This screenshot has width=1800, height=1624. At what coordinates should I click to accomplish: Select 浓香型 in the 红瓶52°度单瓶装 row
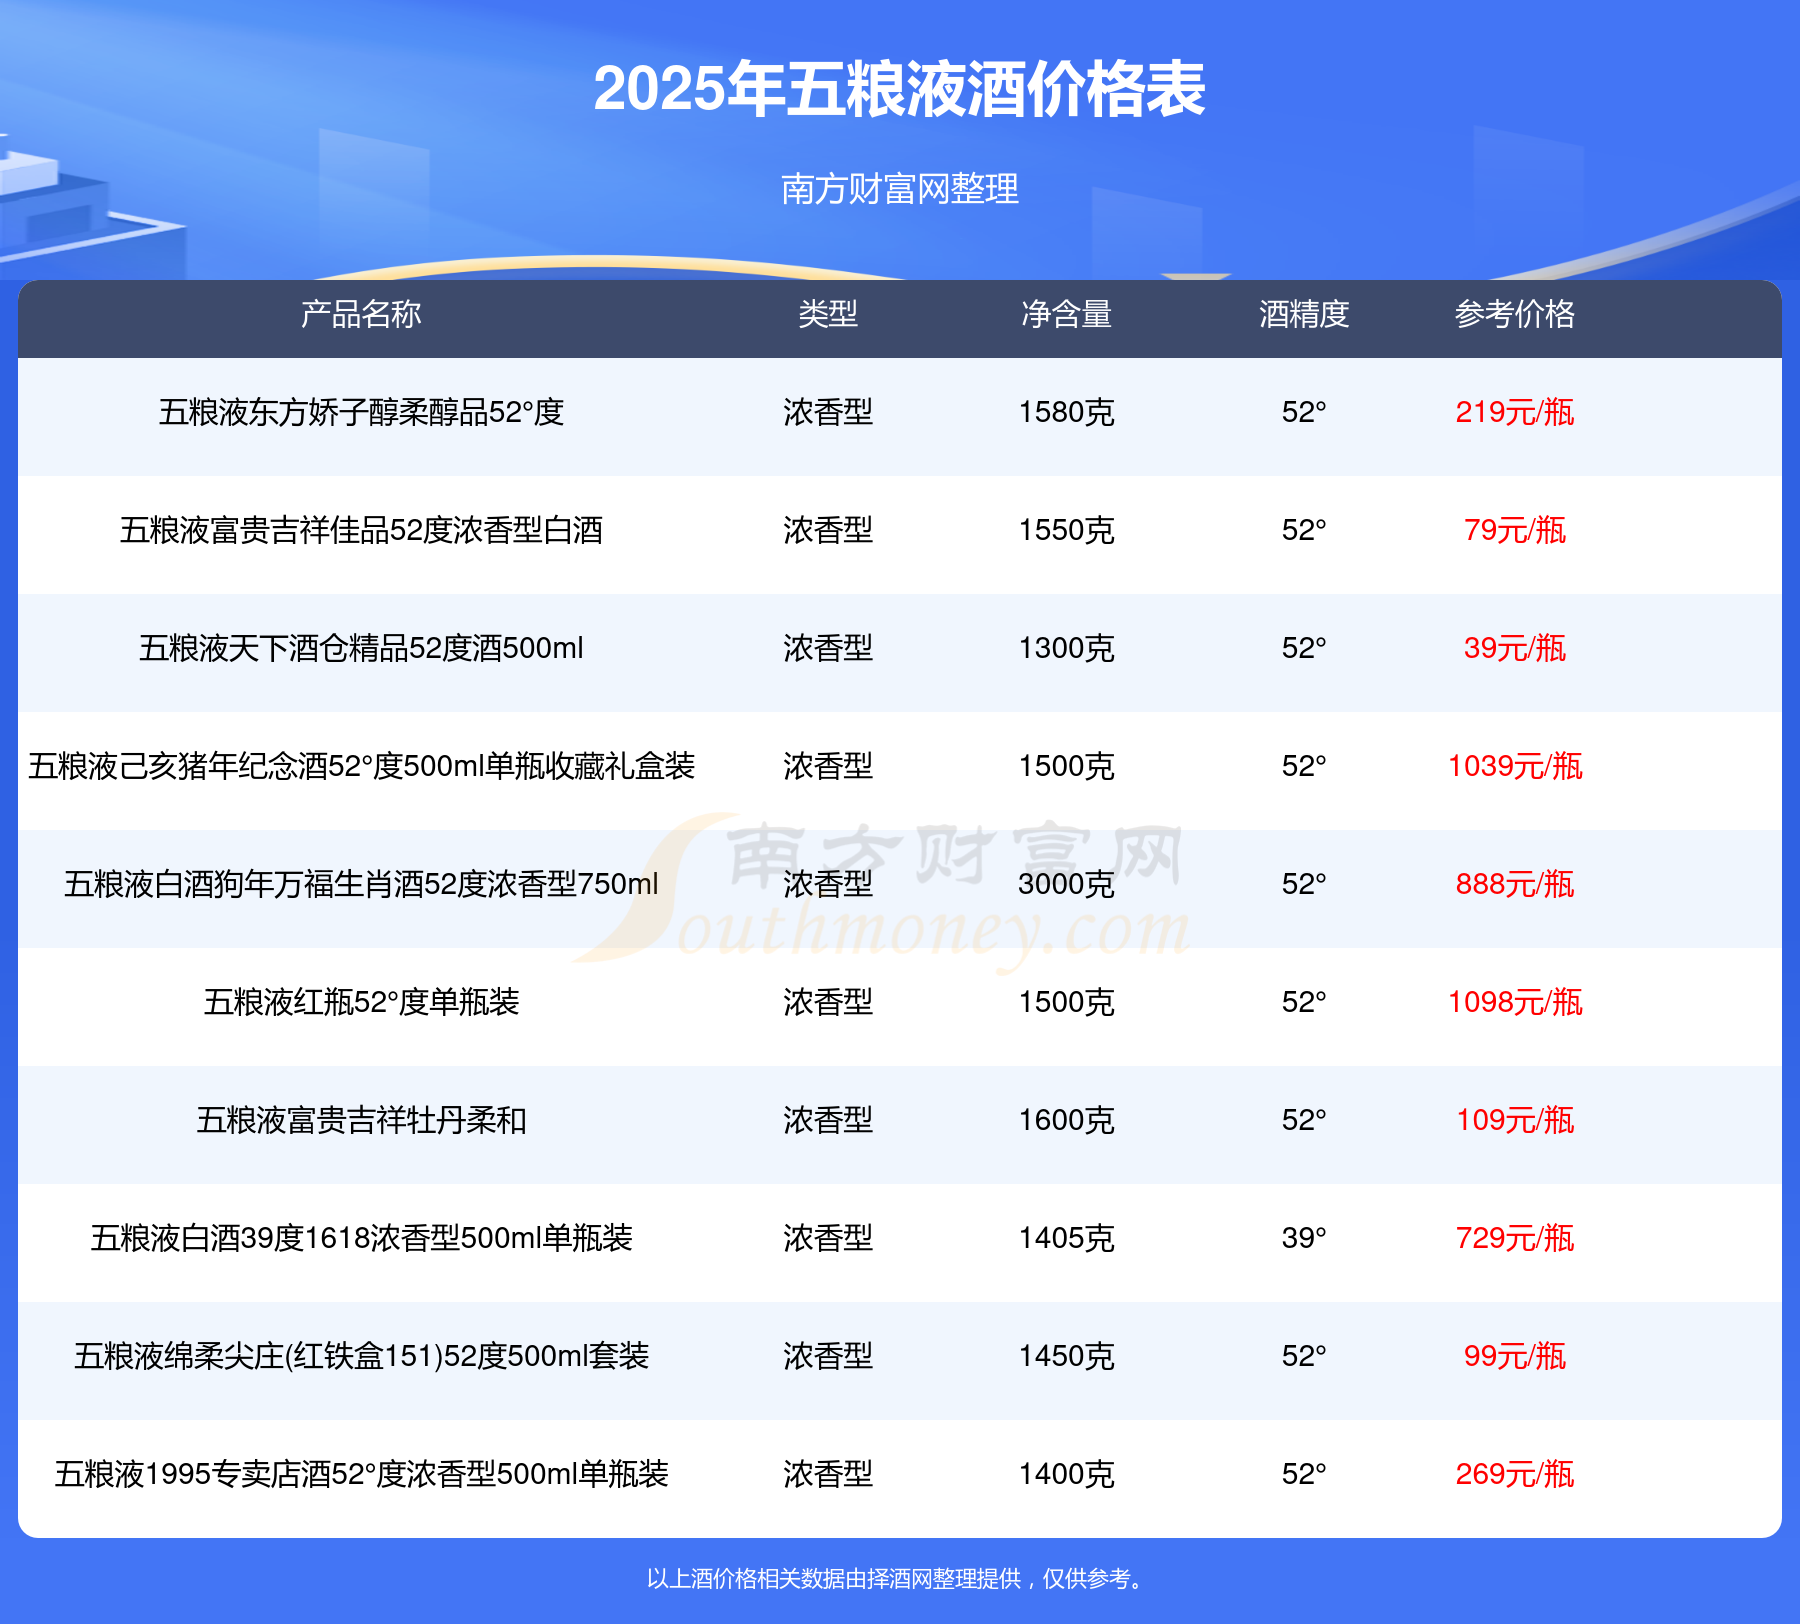[828, 1002]
